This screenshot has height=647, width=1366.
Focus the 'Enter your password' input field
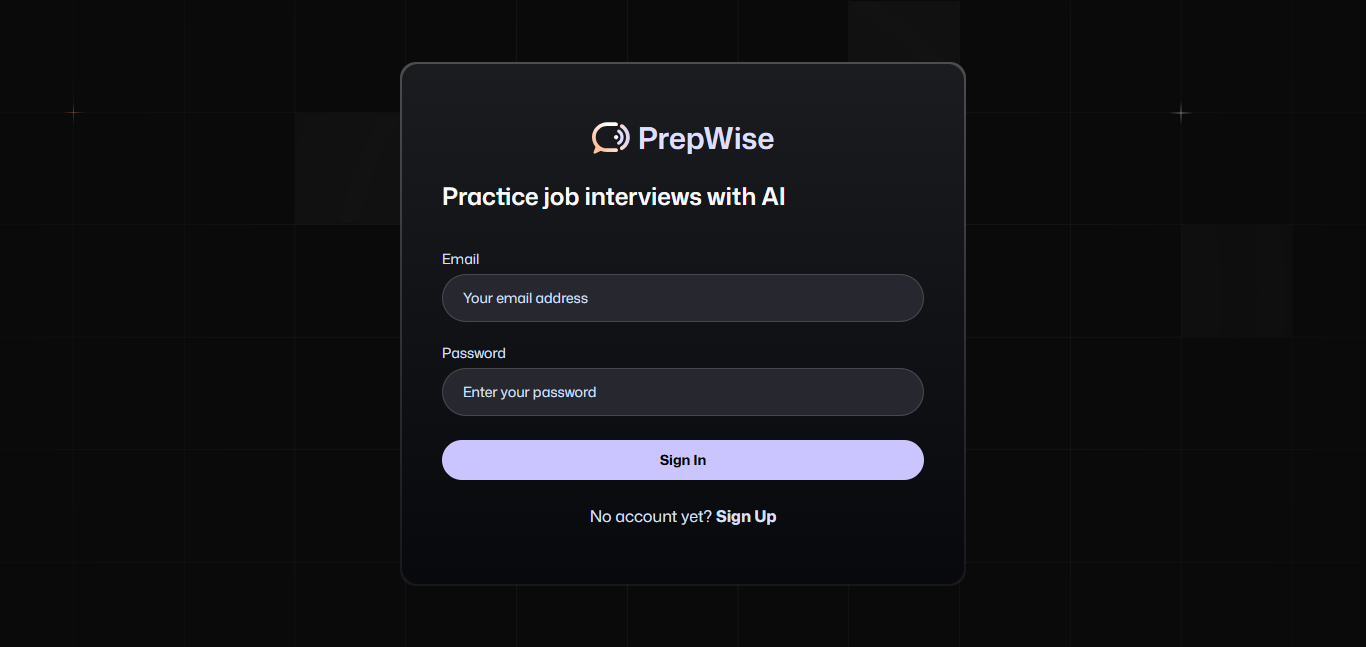[x=683, y=392]
